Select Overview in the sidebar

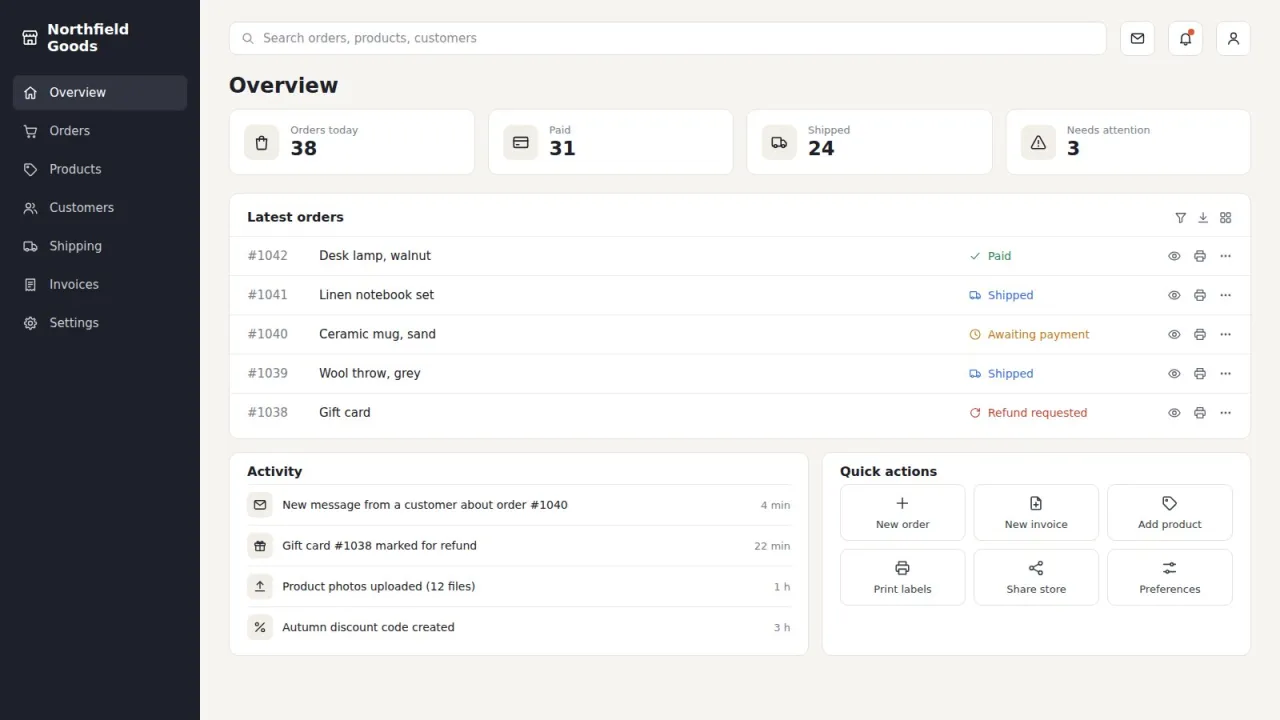coord(100,92)
